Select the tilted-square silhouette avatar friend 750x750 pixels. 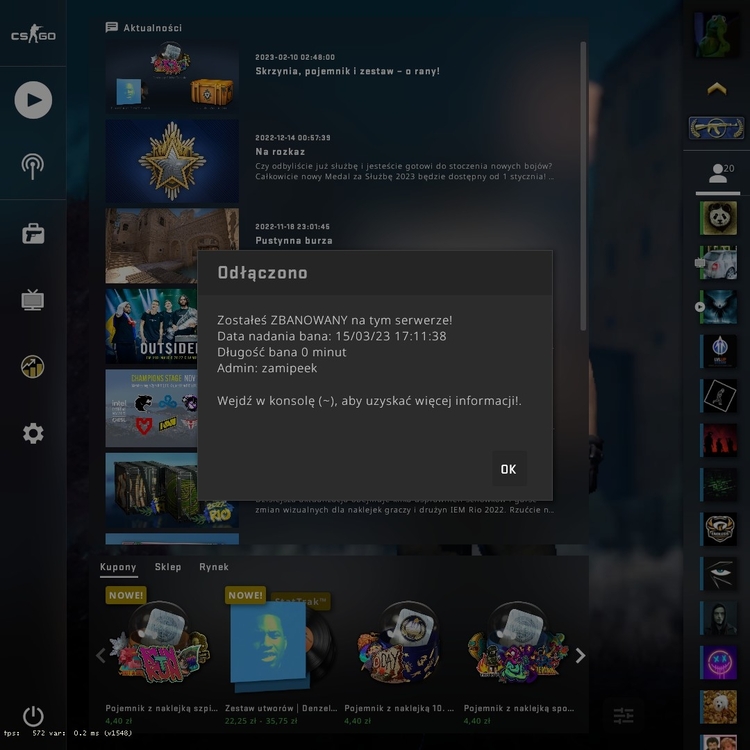point(718,396)
